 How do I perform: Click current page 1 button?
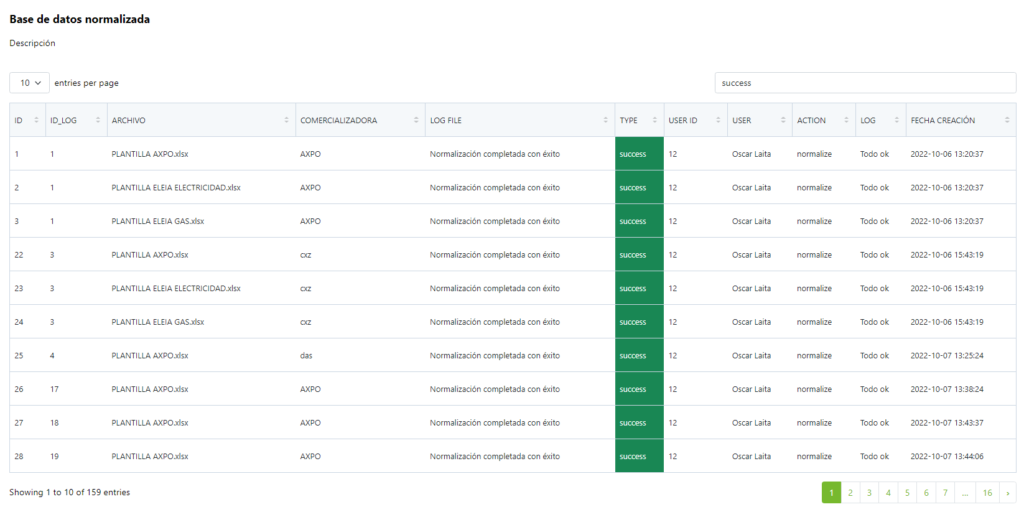[x=831, y=492]
